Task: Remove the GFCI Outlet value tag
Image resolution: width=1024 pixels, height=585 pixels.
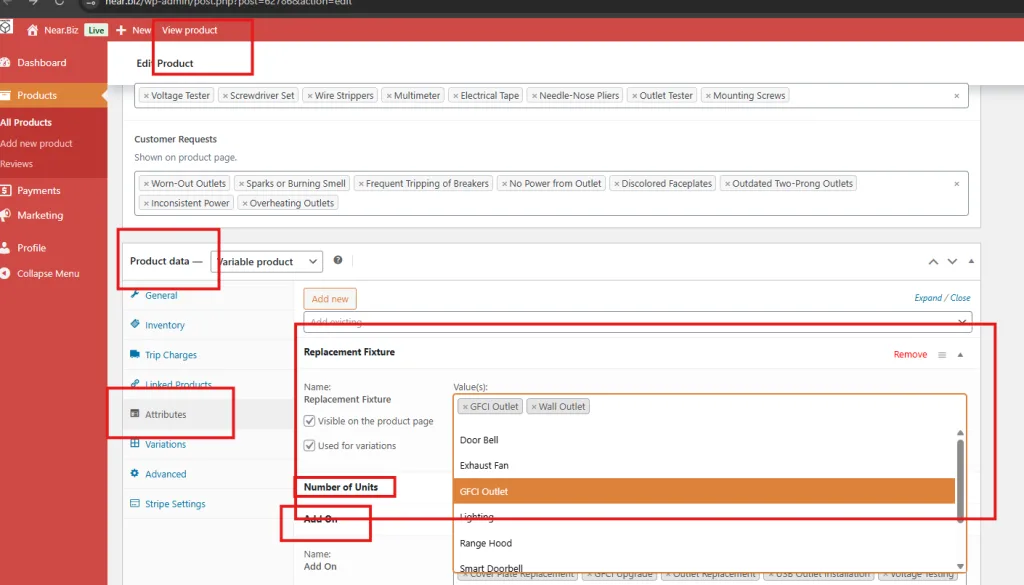Action: (x=465, y=407)
